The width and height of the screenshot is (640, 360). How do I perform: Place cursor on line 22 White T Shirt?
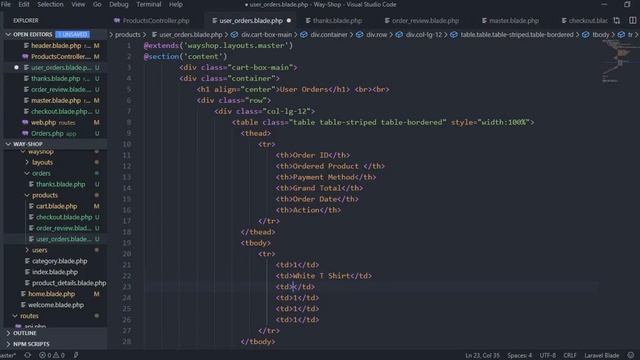click(323, 276)
